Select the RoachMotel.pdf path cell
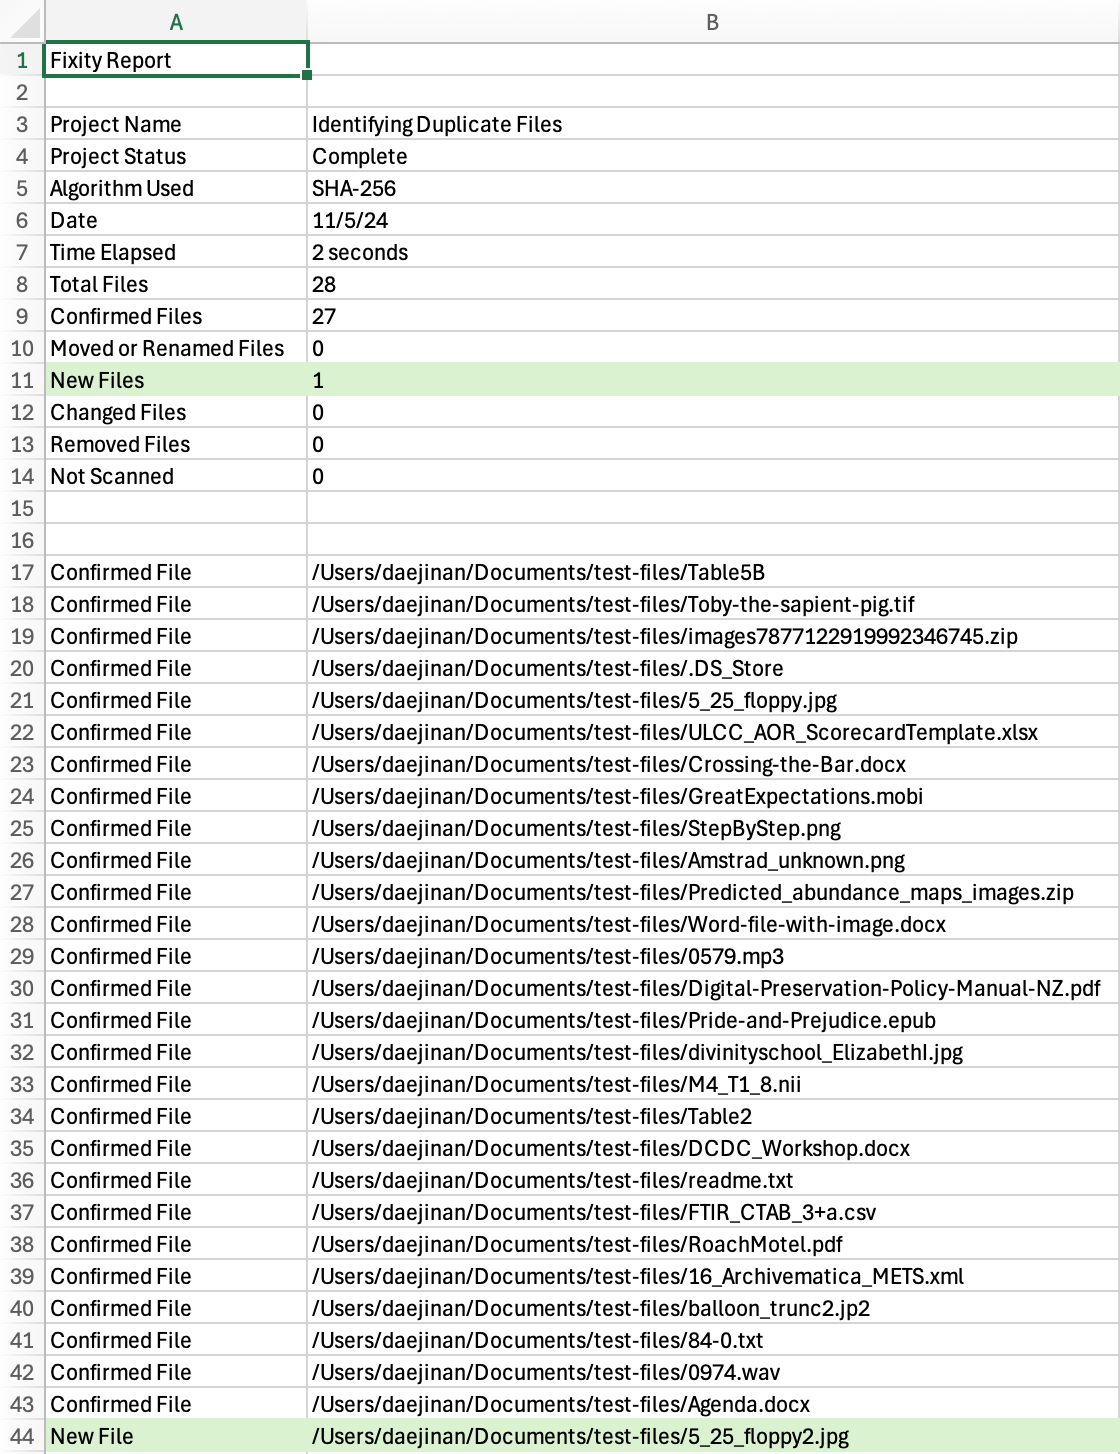This screenshot has height=1454, width=1120. [713, 1244]
